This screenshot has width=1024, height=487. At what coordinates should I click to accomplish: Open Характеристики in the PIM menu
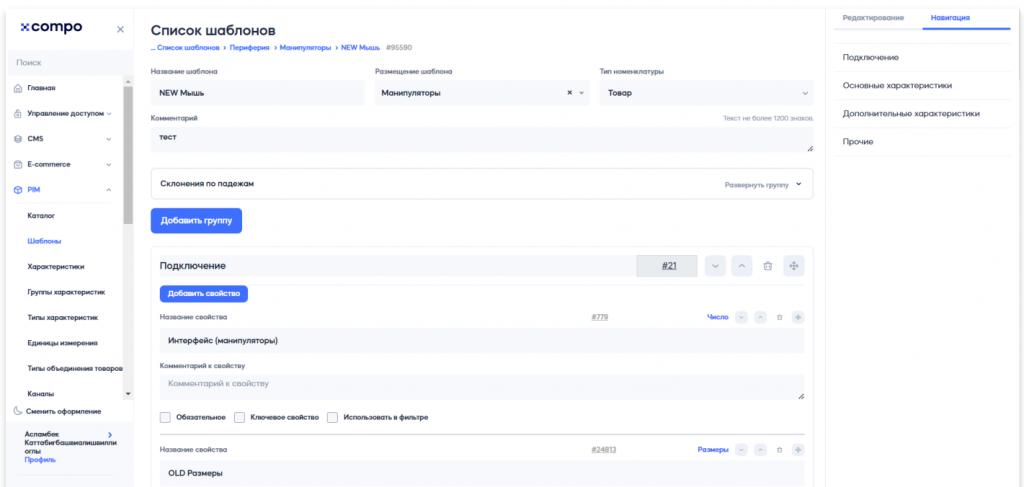click(x=56, y=267)
